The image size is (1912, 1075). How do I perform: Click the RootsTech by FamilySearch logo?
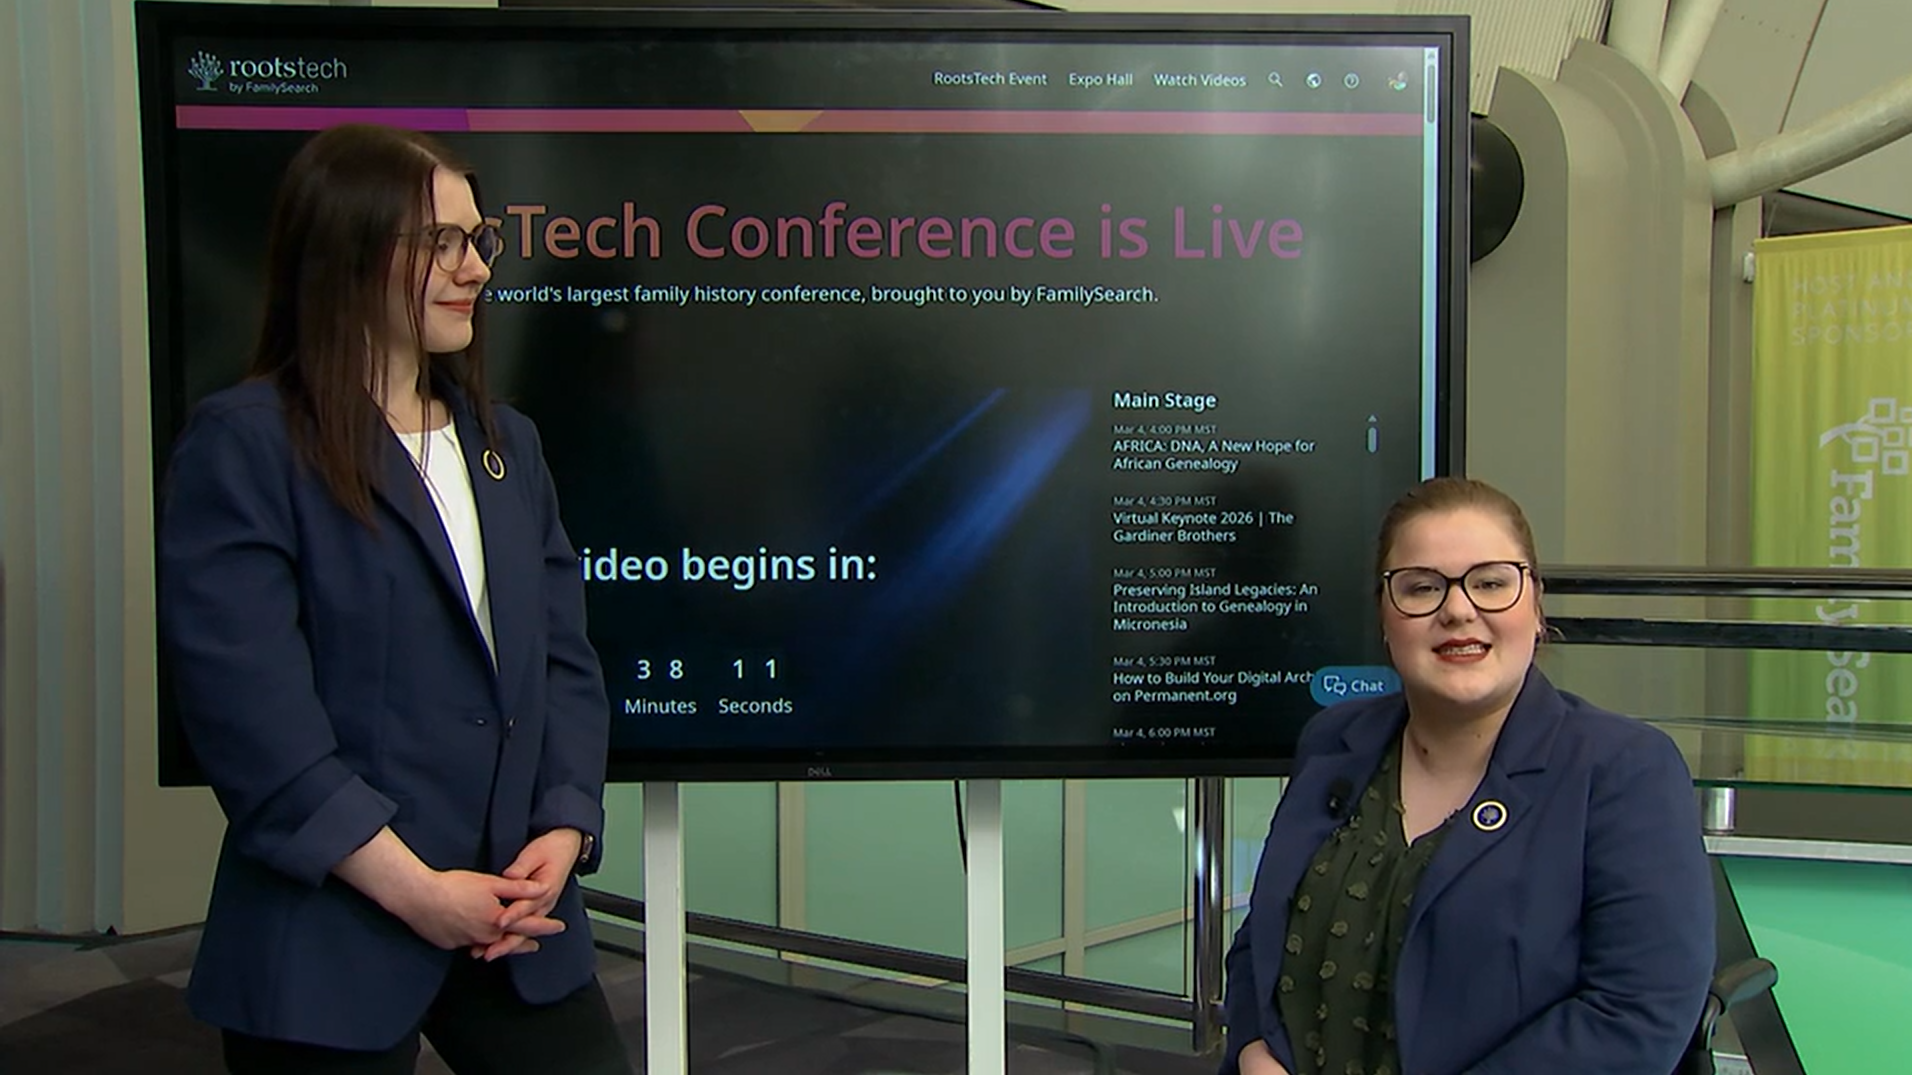(267, 73)
